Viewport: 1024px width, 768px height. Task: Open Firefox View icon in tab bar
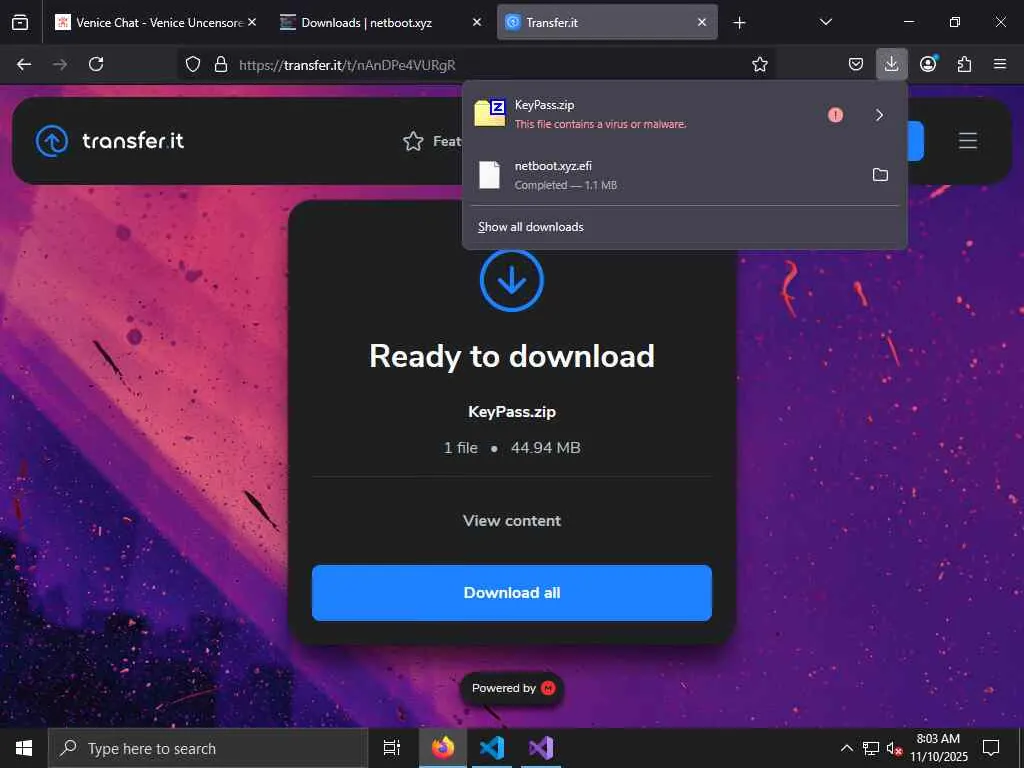[20, 22]
